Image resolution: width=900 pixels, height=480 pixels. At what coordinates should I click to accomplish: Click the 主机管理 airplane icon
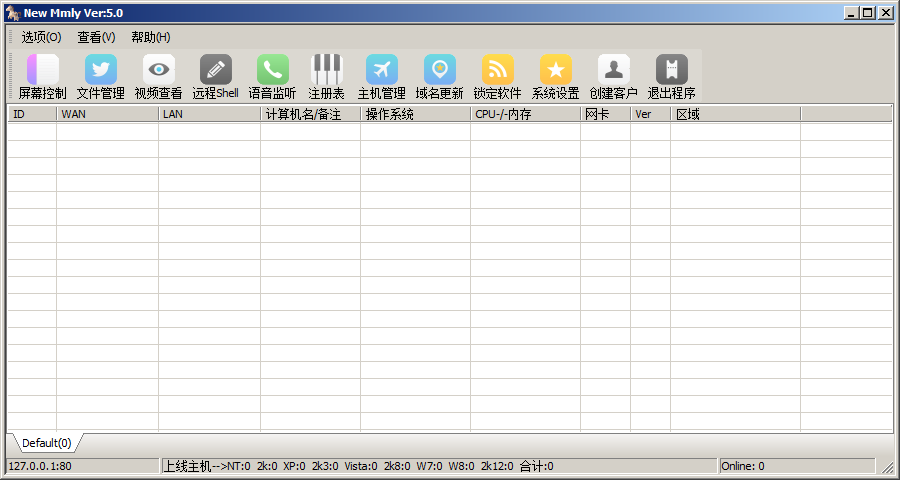[x=382, y=70]
